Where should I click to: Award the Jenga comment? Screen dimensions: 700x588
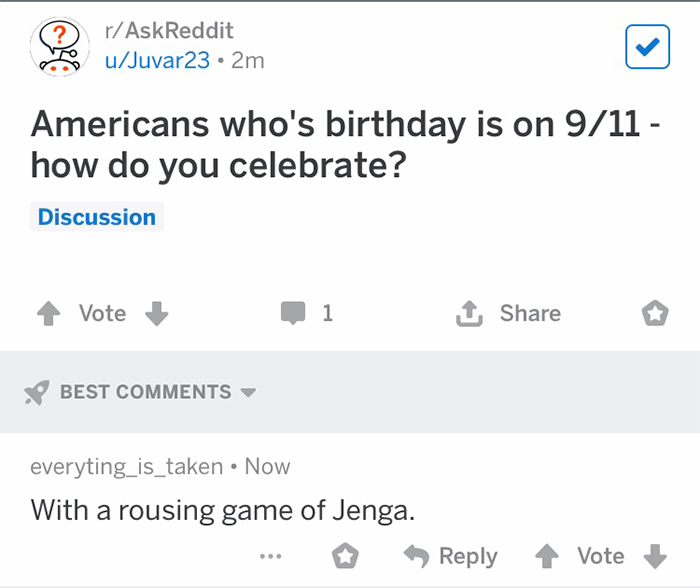[346, 556]
